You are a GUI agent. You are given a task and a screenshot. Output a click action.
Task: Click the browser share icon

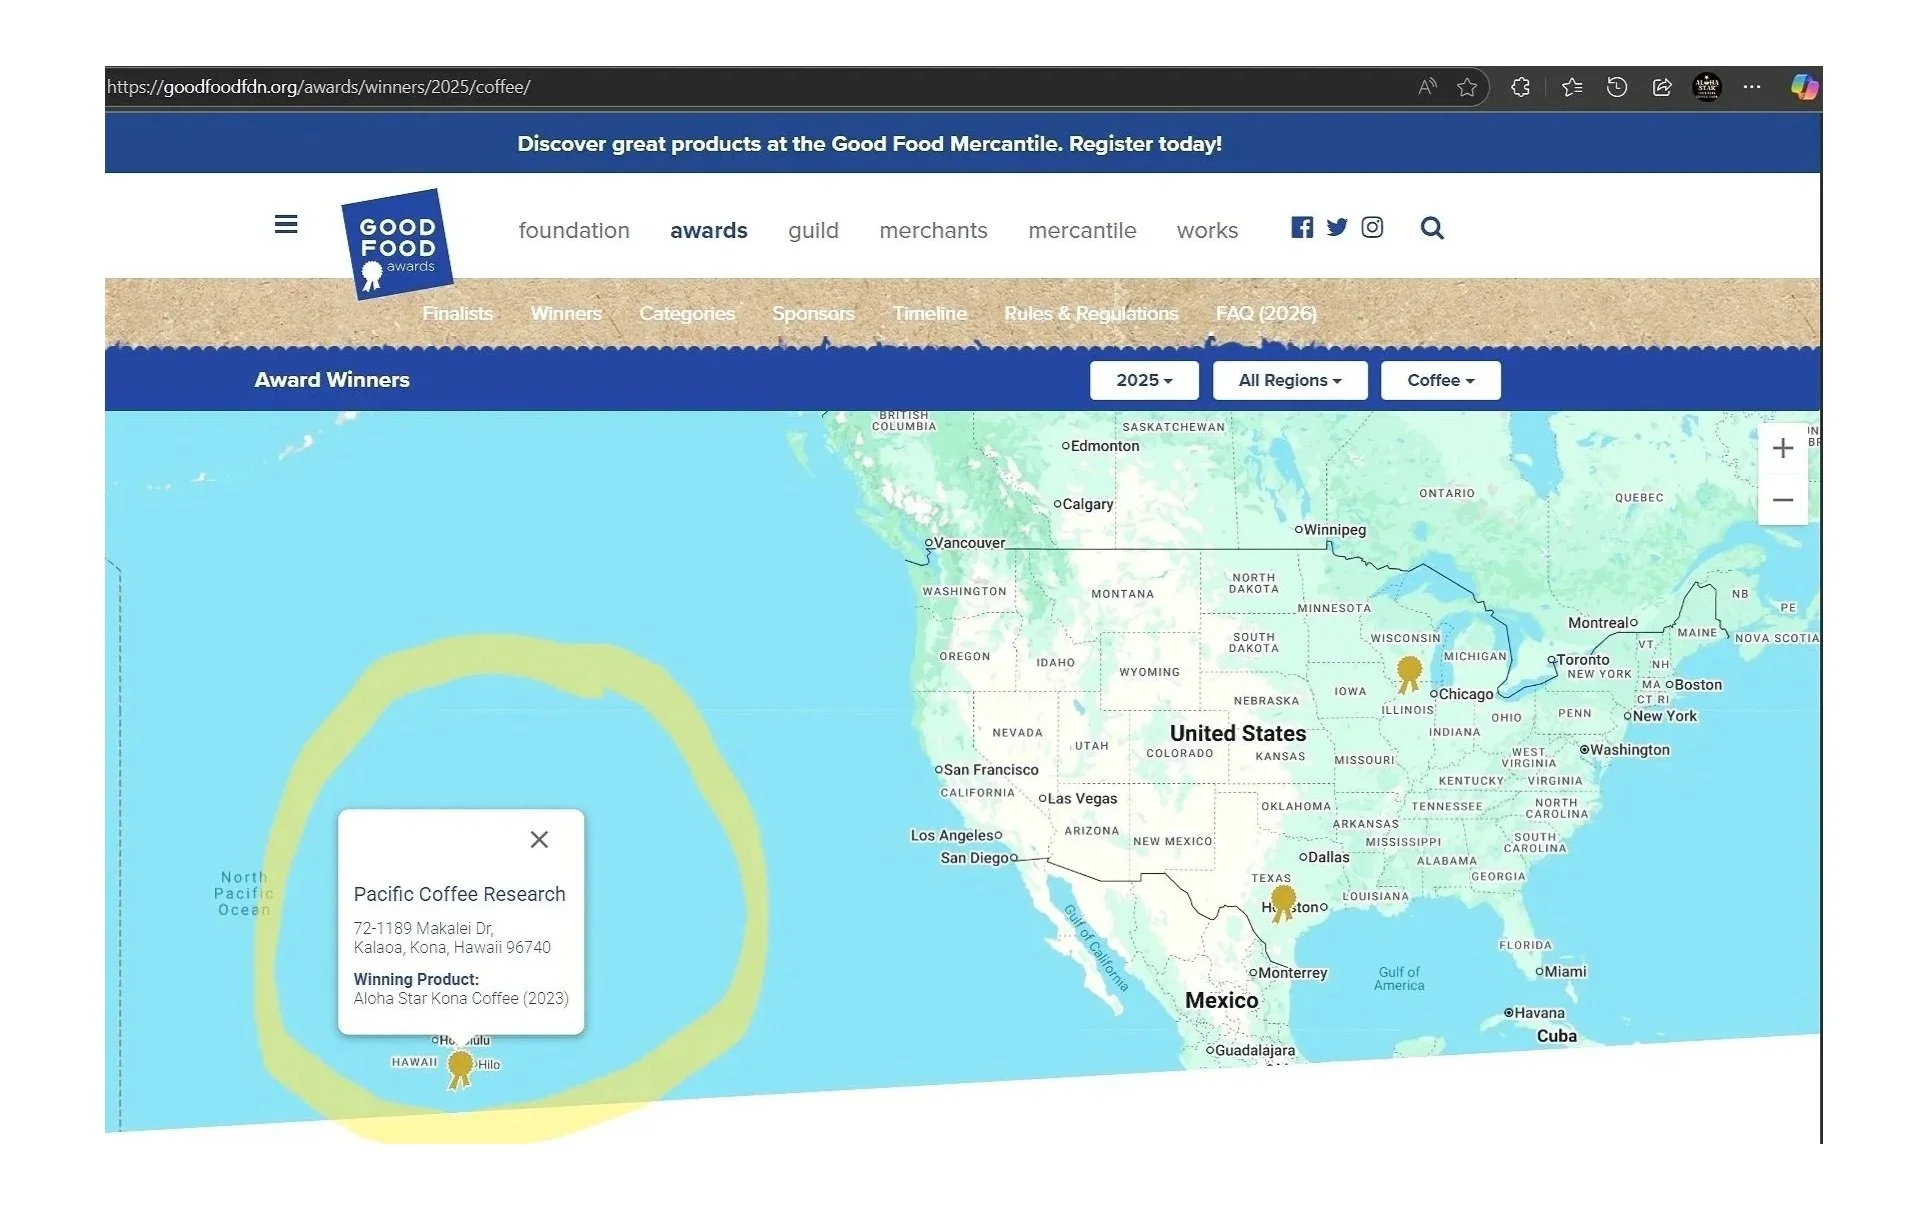[1662, 87]
